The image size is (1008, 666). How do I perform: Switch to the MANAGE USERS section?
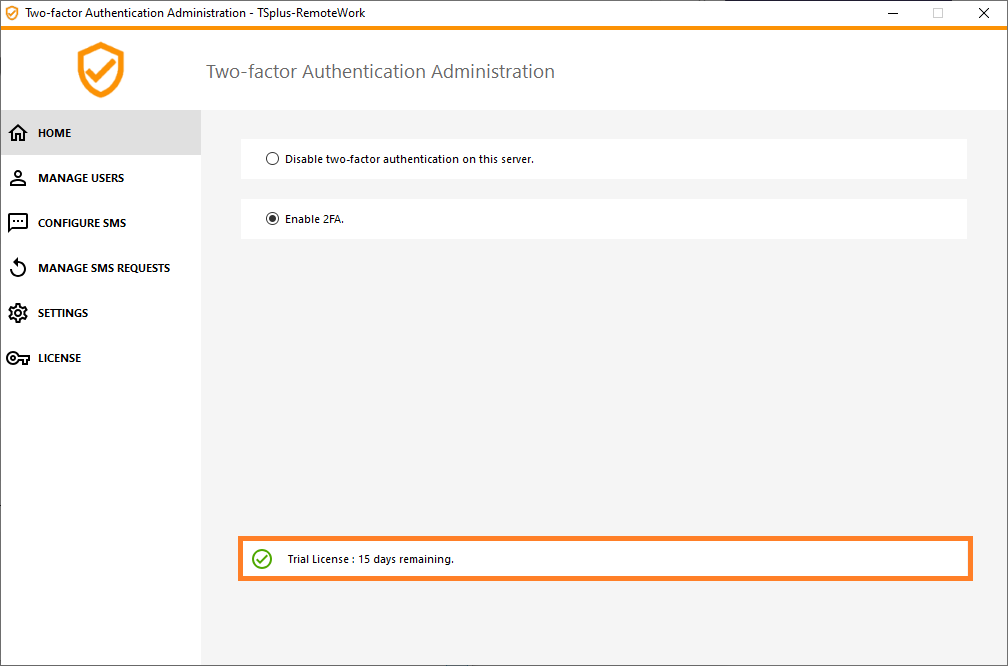[81, 177]
